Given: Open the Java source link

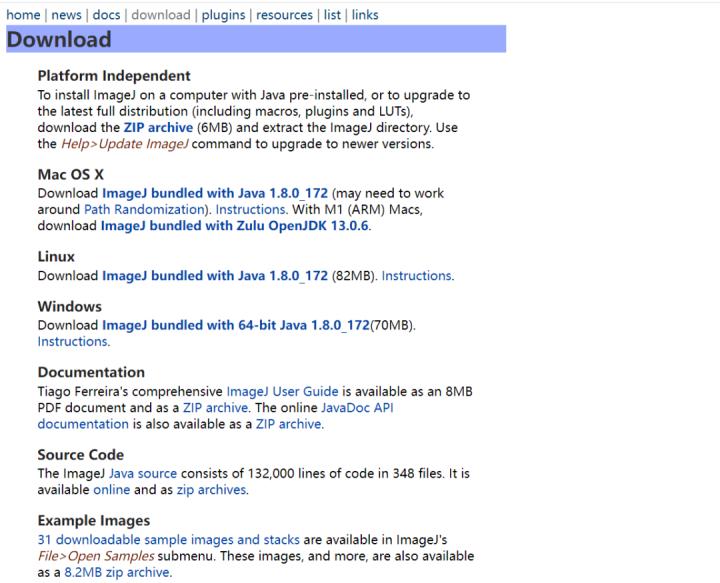Looking at the screenshot, I should [143, 473].
